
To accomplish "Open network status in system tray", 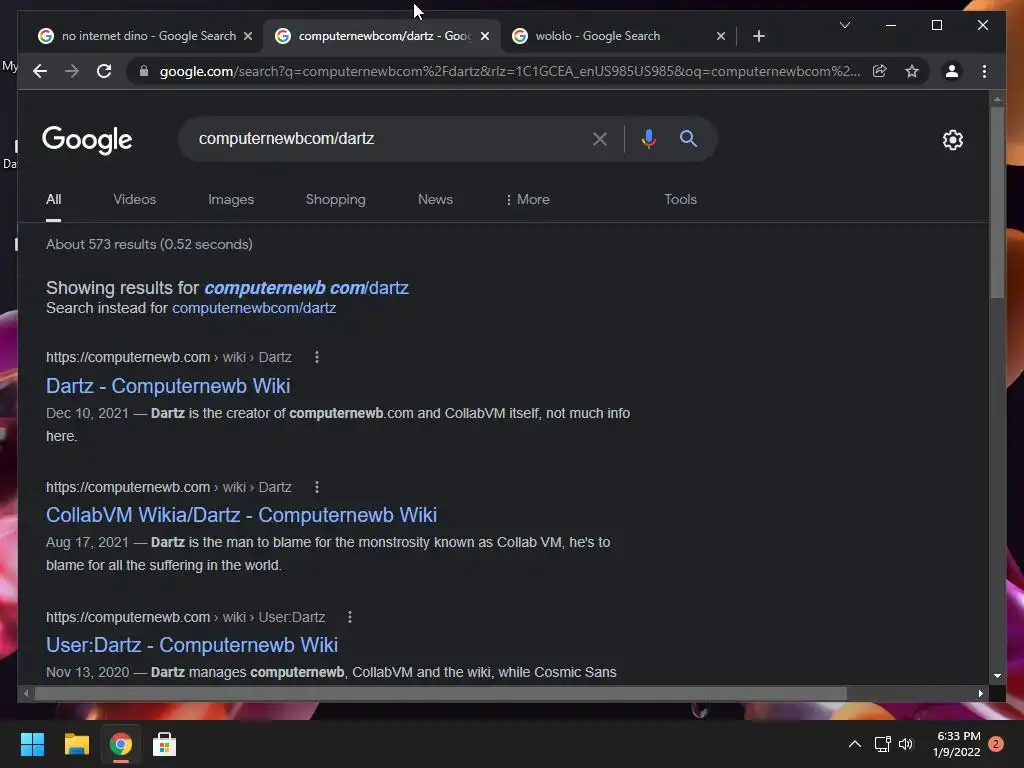I will point(882,744).
